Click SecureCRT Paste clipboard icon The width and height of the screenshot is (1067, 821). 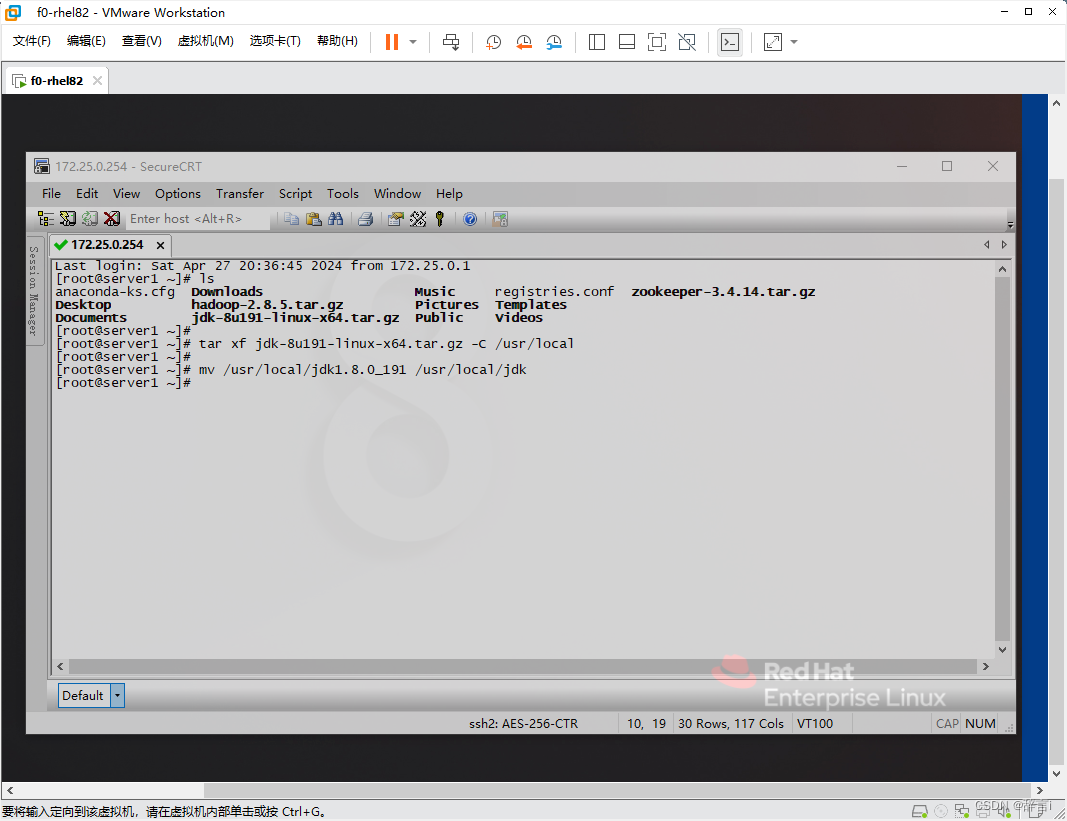click(314, 219)
